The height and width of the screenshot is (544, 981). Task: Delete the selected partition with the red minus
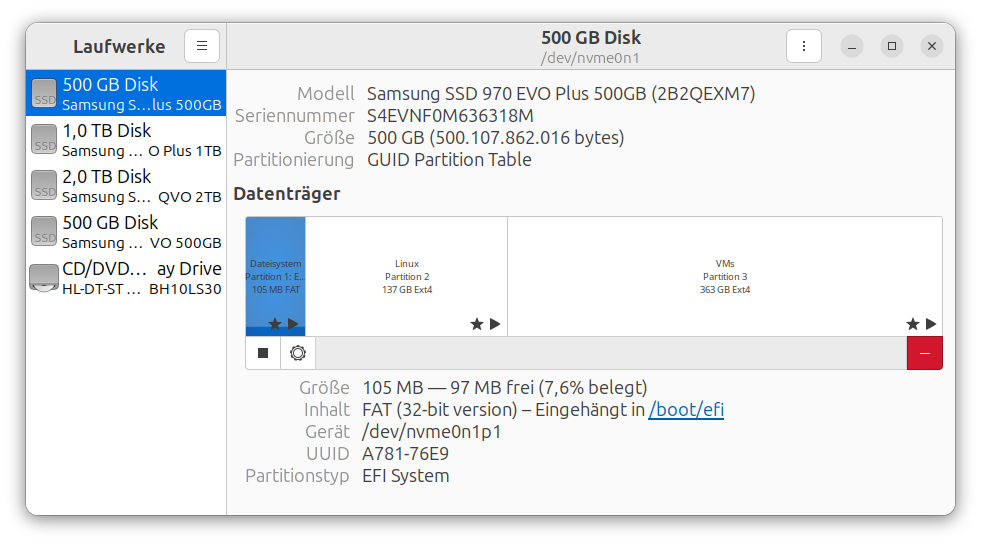[924, 353]
